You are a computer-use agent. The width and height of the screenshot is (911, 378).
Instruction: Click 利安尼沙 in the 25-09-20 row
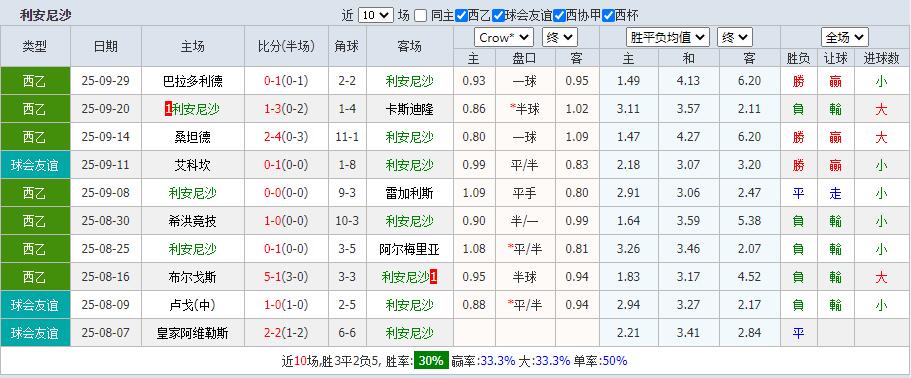coord(196,109)
